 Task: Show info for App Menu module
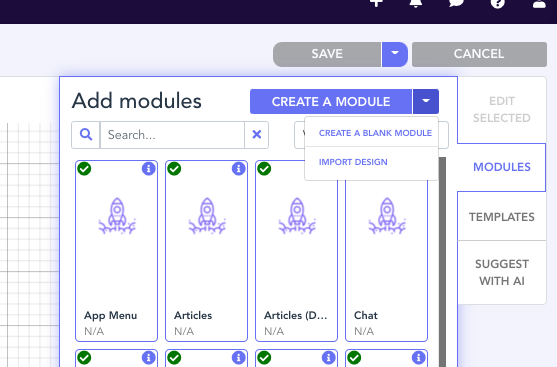click(x=148, y=168)
